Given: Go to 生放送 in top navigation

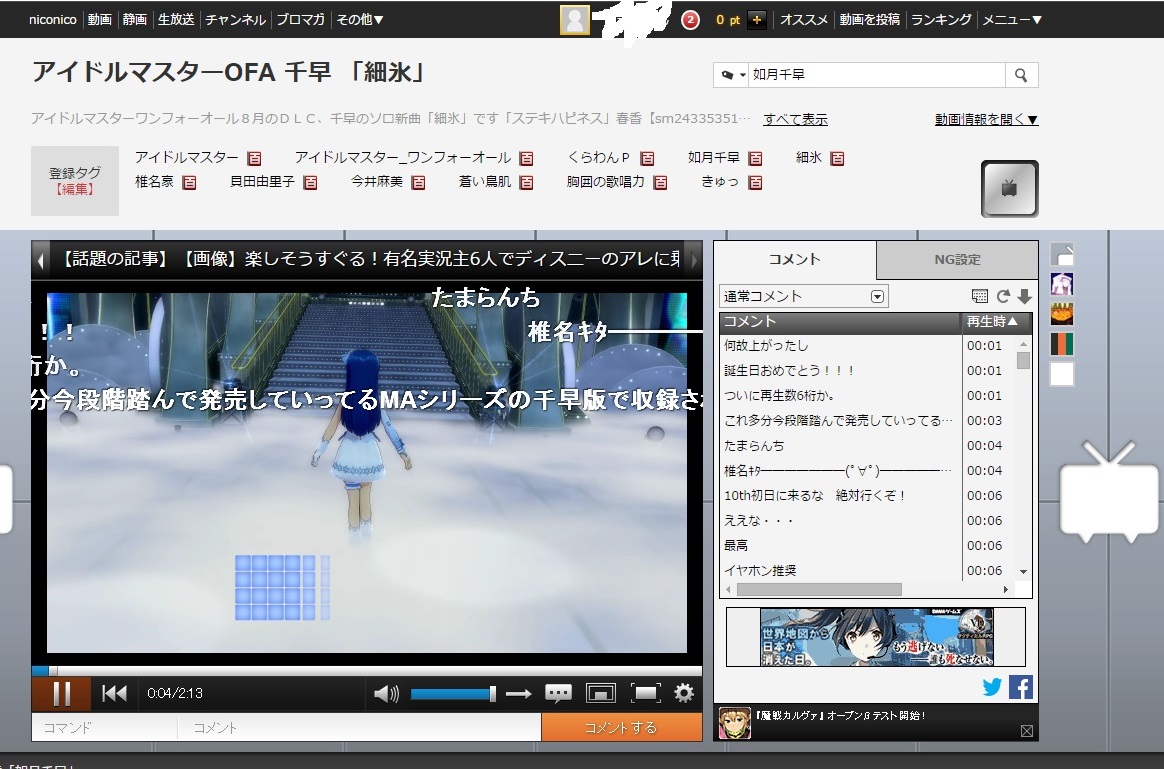Looking at the screenshot, I should (x=176, y=19).
